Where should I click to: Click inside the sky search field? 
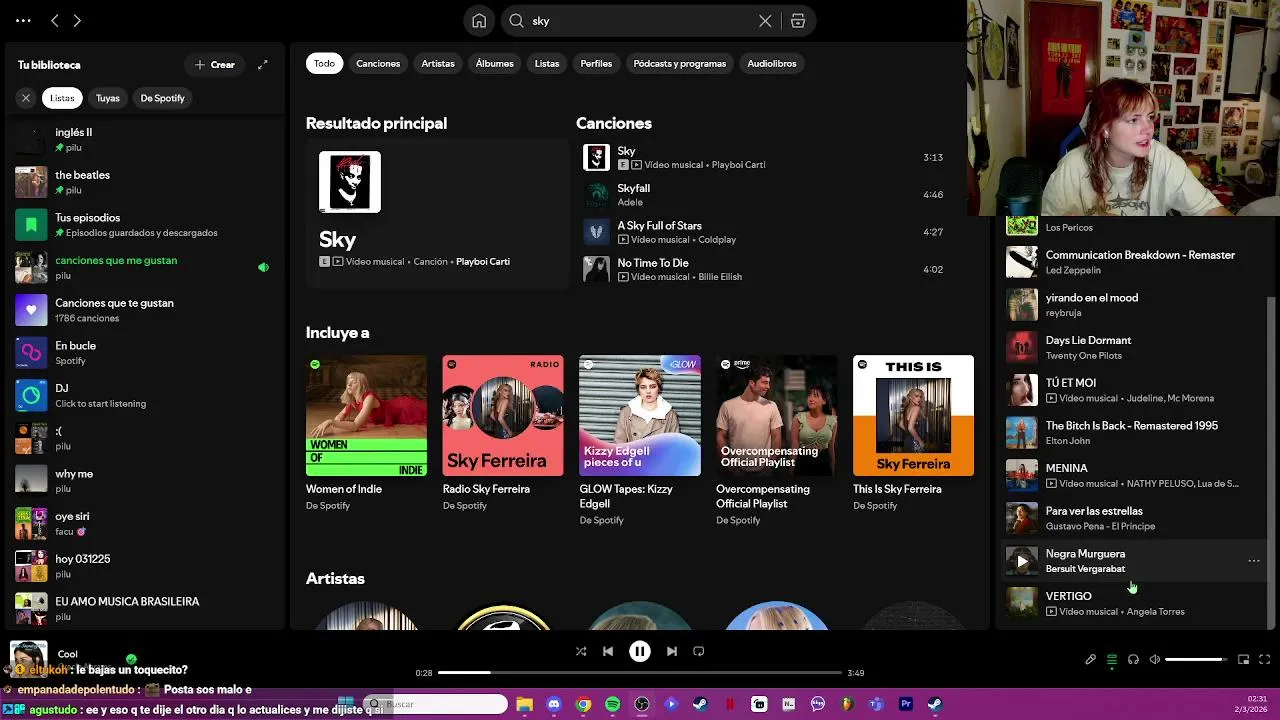(640, 21)
